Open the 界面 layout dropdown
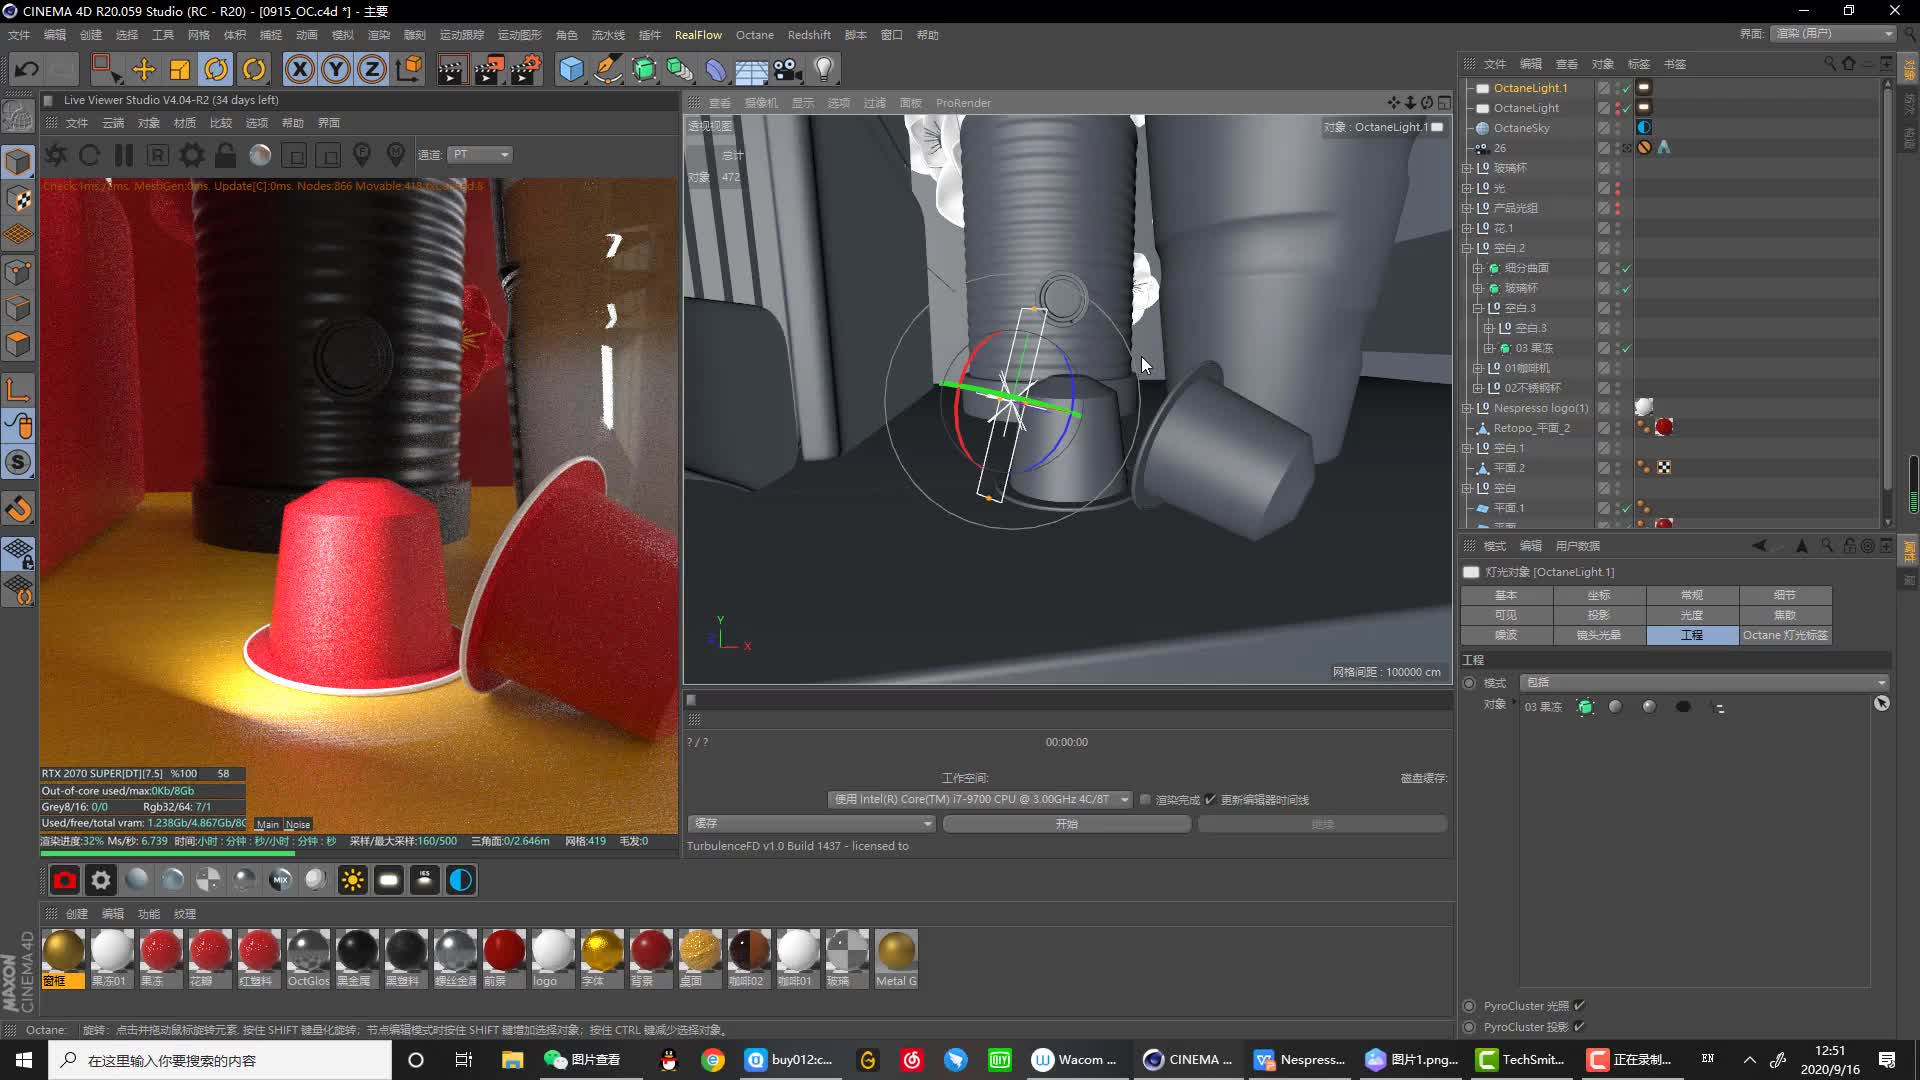Screen dimensions: 1920x1080 (x=1834, y=34)
